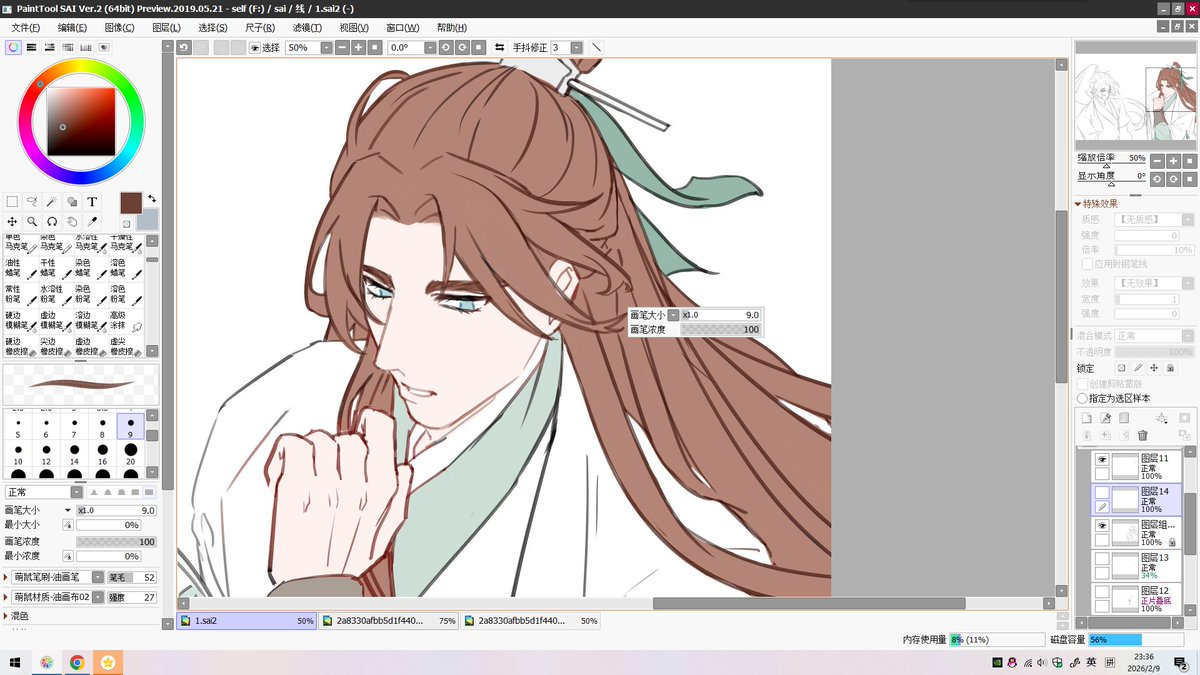This screenshot has height=675, width=1200.
Task: Open the 混合模式 layer blend dropdown
Action: point(1187,336)
